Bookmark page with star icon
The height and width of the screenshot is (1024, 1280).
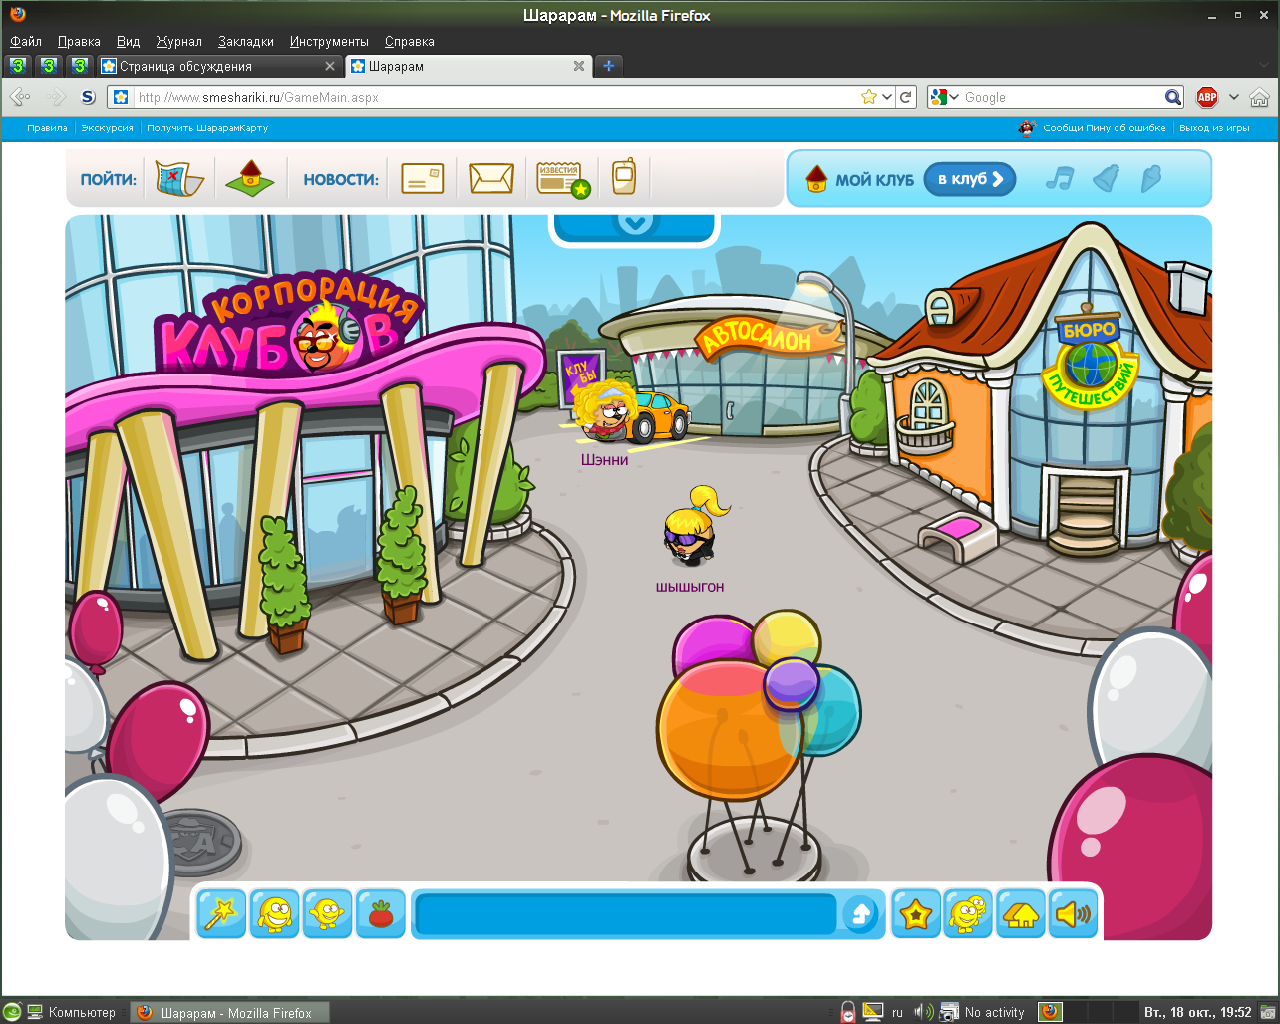(x=869, y=97)
